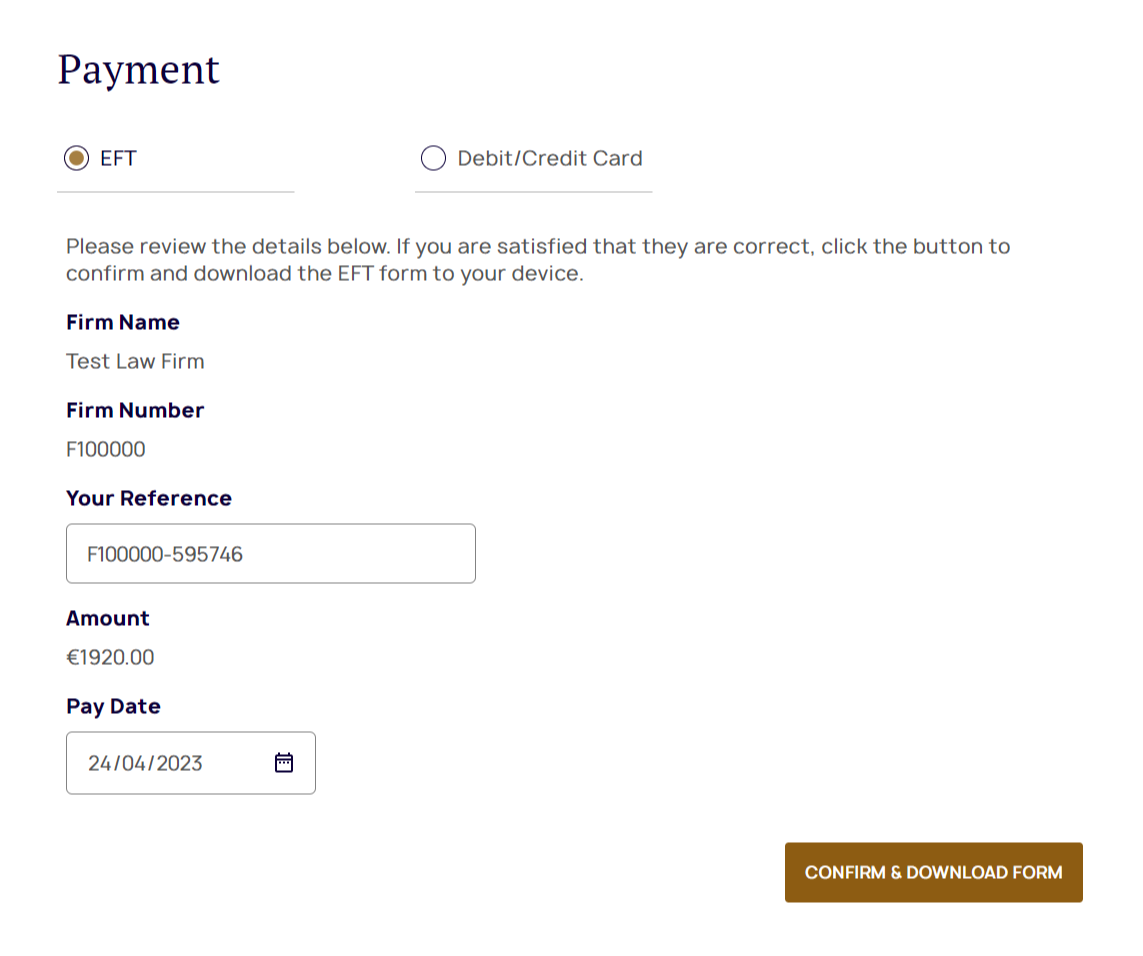Screen dimensions: 1143x956
Task: Select the EFT radio button
Action: [x=76, y=158]
